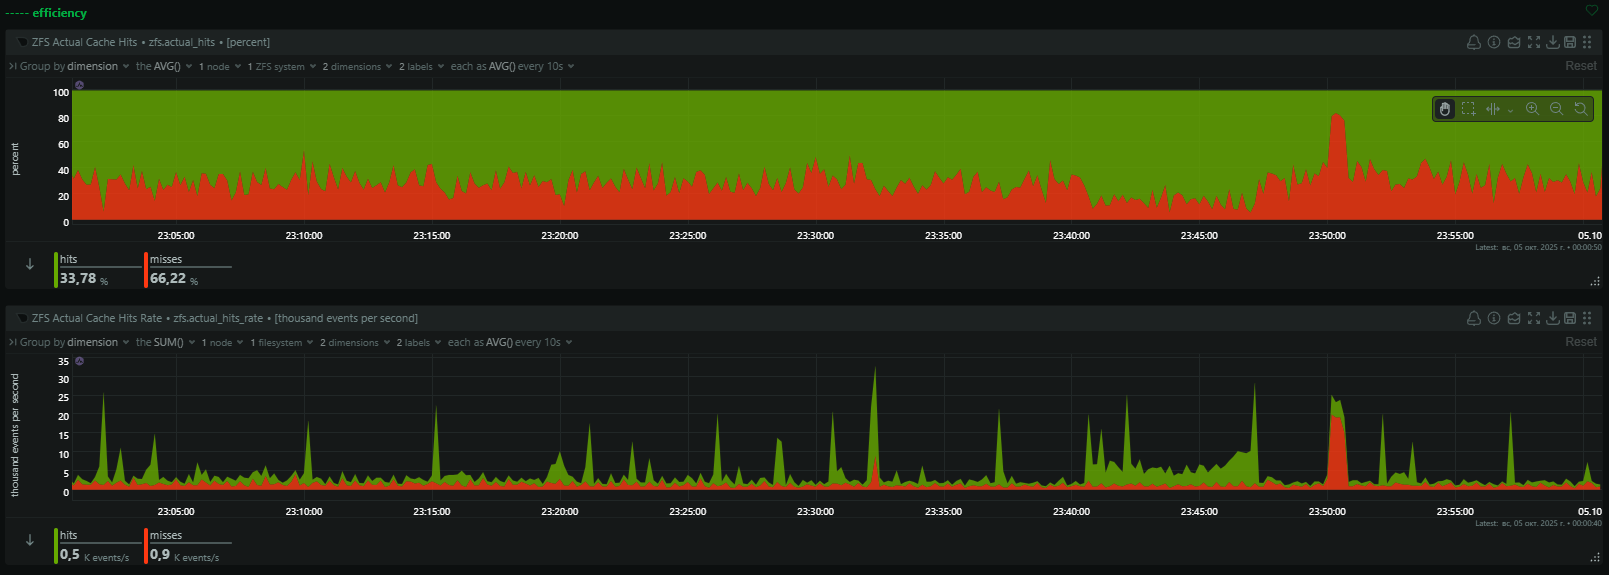The width and height of the screenshot is (1609, 575).
Task: Open info icon on ZFS Actual Cache Hits Rate chart
Action: (1494, 318)
